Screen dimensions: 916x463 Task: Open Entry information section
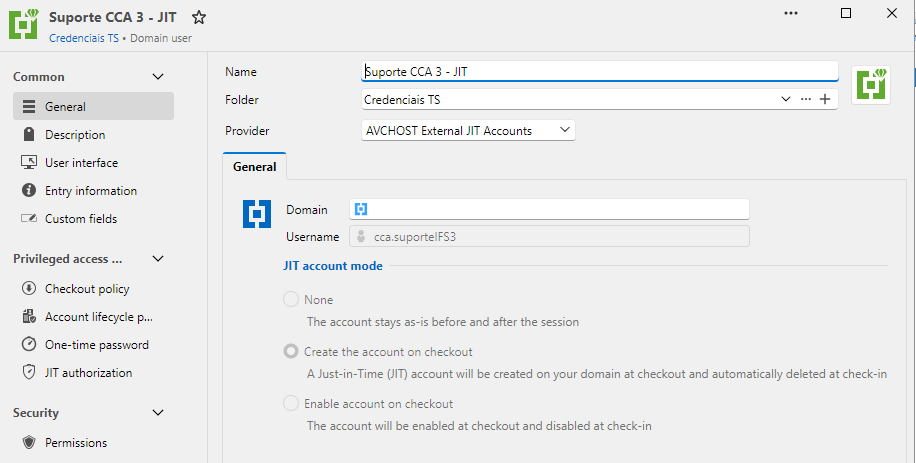click(x=93, y=191)
